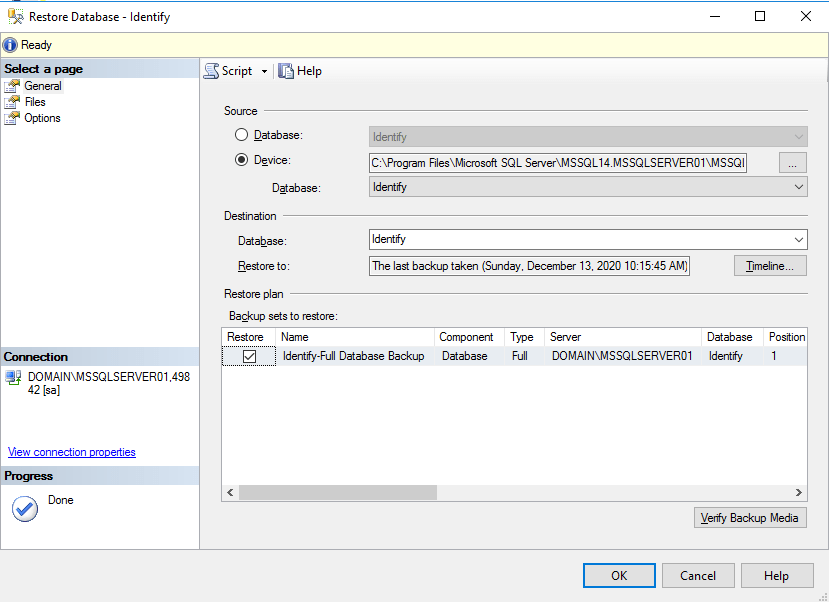Click the Ready status info icon
Screen dimensions: 829x602
click(x=9, y=44)
